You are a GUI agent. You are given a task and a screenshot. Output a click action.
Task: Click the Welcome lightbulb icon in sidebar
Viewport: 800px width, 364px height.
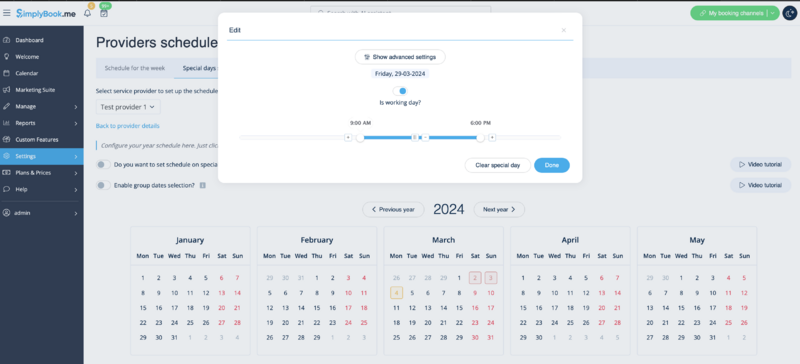pos(7,57)
